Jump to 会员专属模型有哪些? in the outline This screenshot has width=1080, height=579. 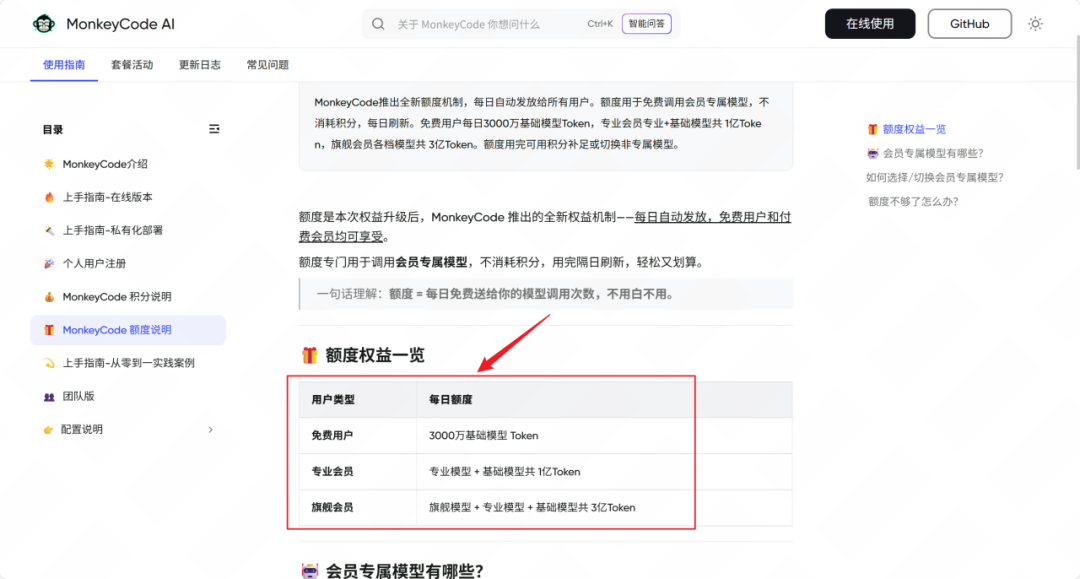[933, 154]
